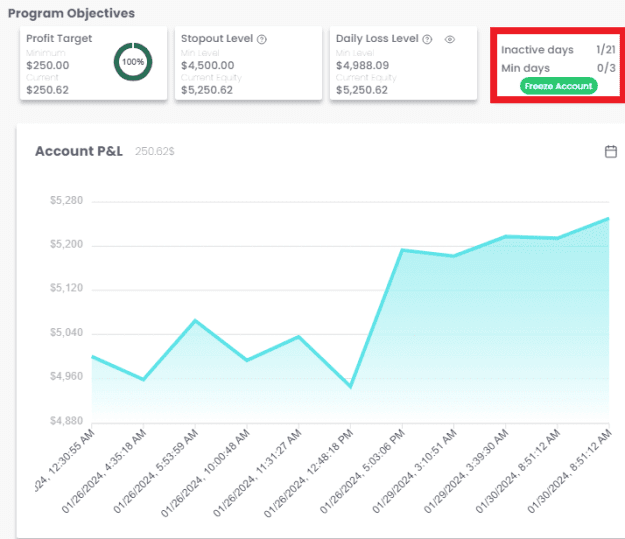Click the 1/21 inactive days count
Viewport: 625px width, 539px height.
click(x=606, y=49)
